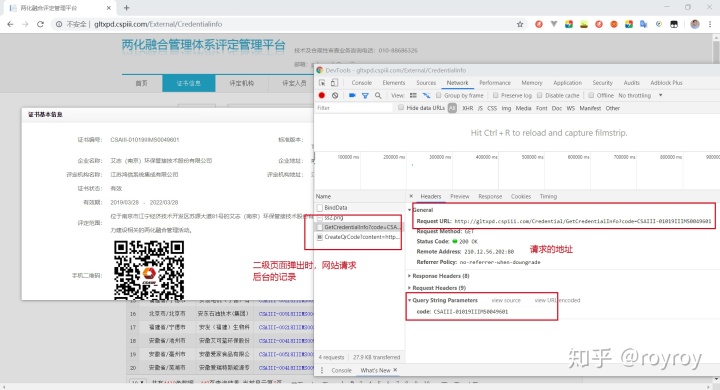This screenshot has width=720, height=390.
Task: Close the What's New drawer tab
Action: point(395,370)
